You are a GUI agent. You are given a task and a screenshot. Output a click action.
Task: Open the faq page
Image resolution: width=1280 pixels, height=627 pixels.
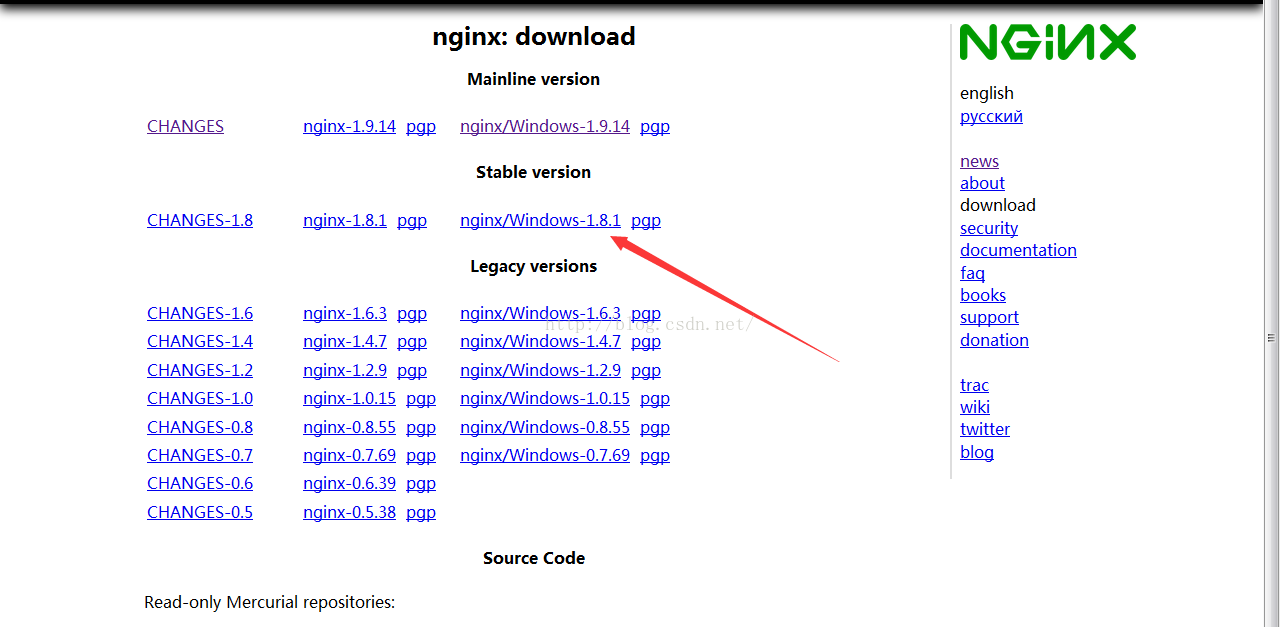pyautogui.click(x=972, y=273)
